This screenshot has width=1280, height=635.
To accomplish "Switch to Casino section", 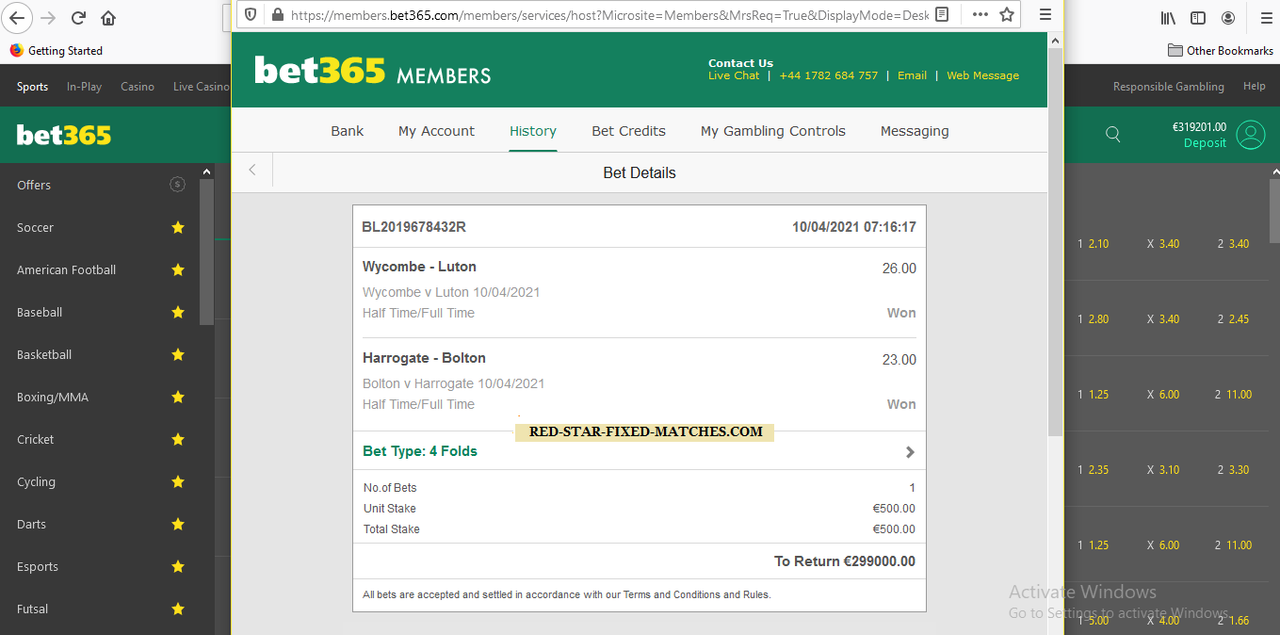I will tap(137, 87).
